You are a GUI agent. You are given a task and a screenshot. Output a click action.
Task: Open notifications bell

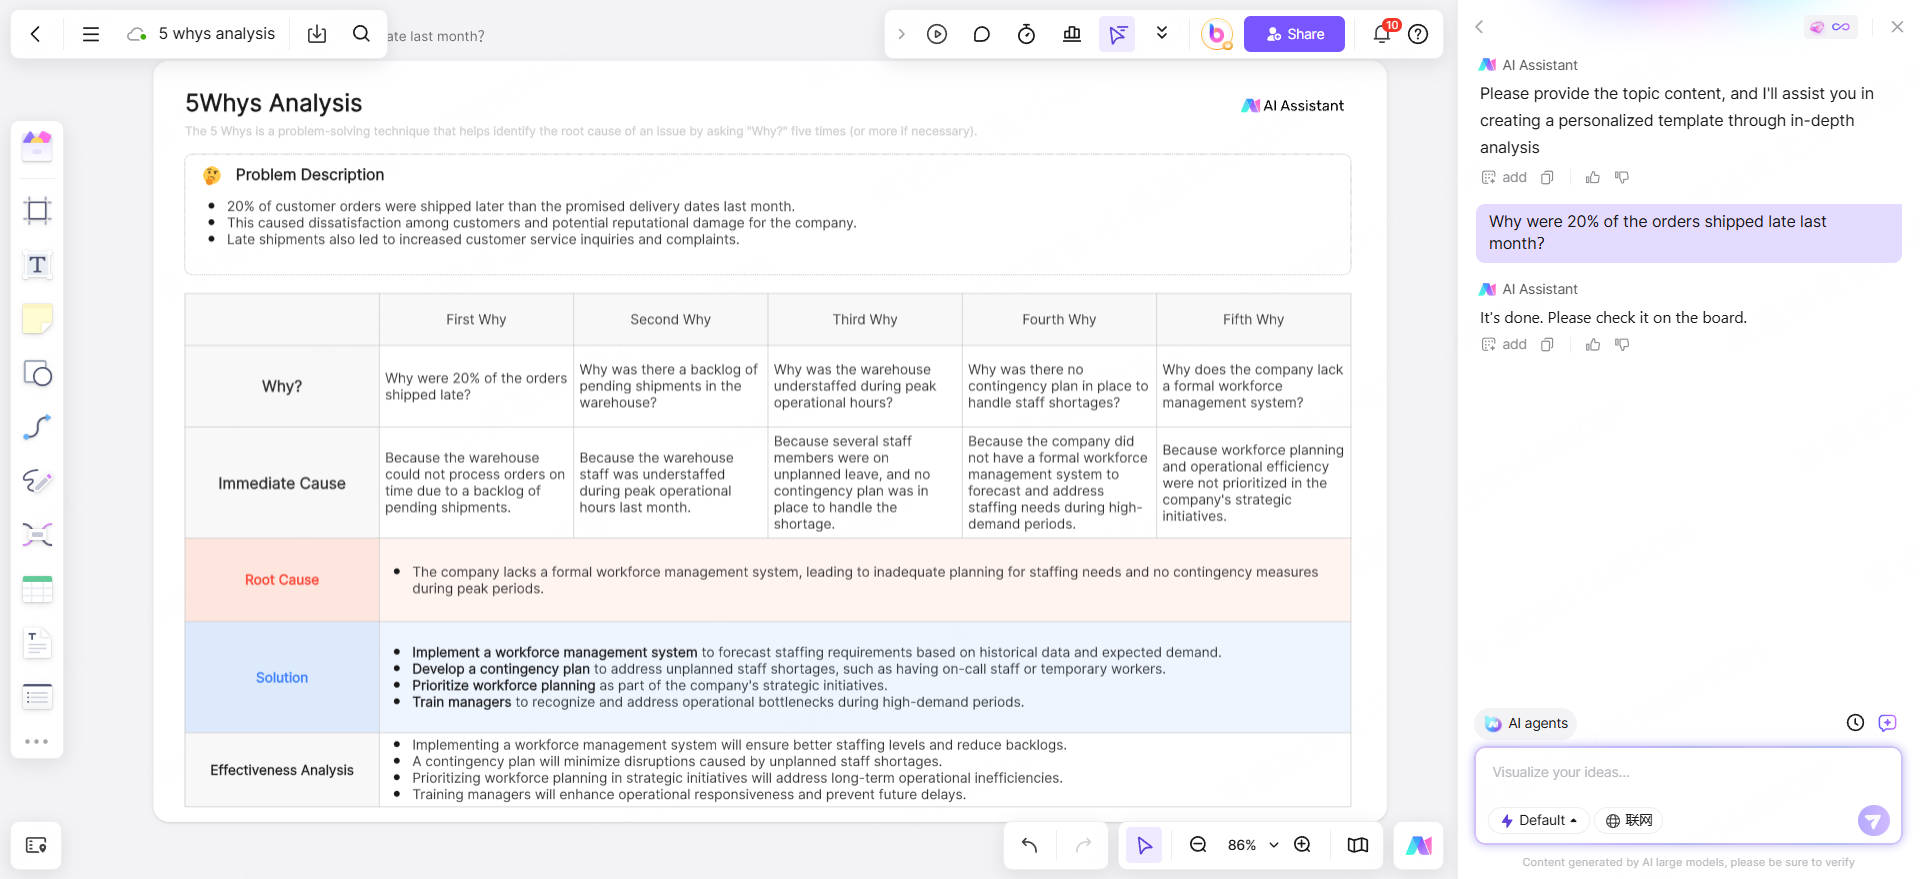coord(1382,34)
